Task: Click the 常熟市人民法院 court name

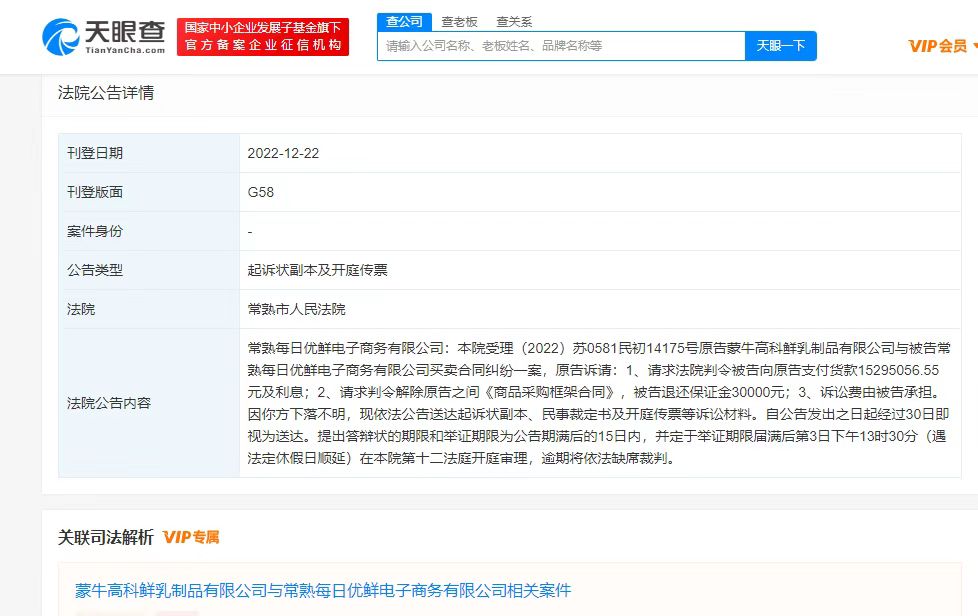Action: point(296,309)
